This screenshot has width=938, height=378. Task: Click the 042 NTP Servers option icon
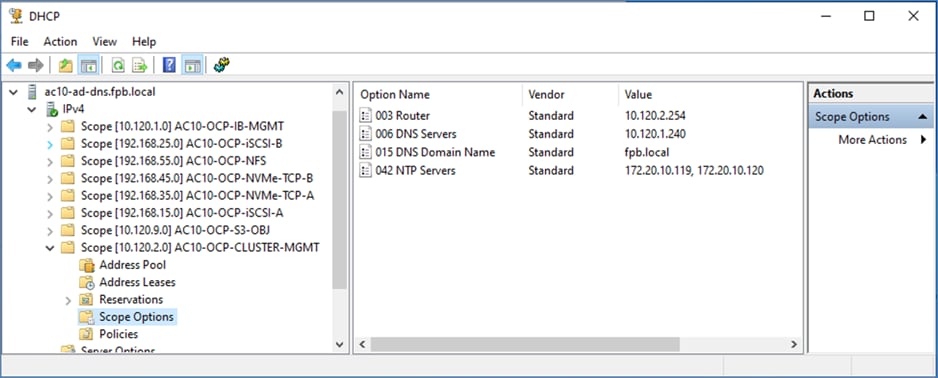(366, 171)
